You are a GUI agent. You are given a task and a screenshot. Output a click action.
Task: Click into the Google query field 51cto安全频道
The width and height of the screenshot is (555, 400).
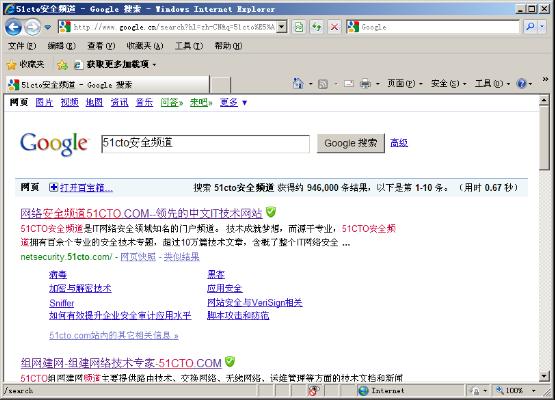pyautogui.click(x=205, y=143)
